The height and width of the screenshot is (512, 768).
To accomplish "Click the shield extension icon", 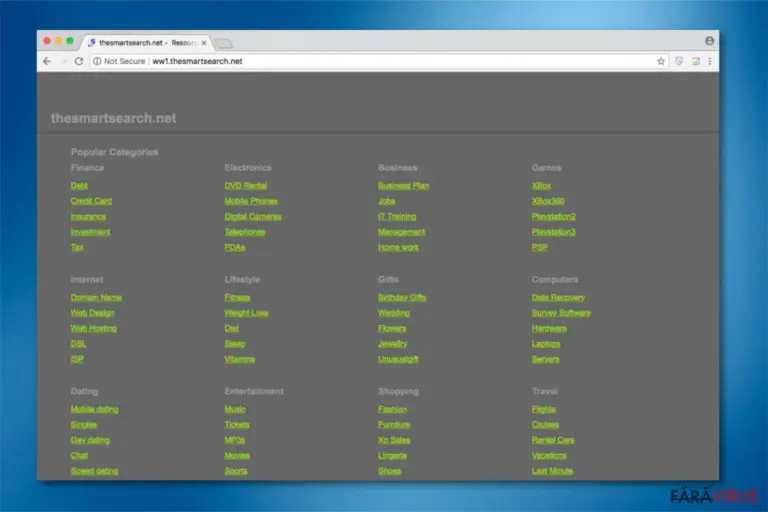I will (x=679, y=61).
